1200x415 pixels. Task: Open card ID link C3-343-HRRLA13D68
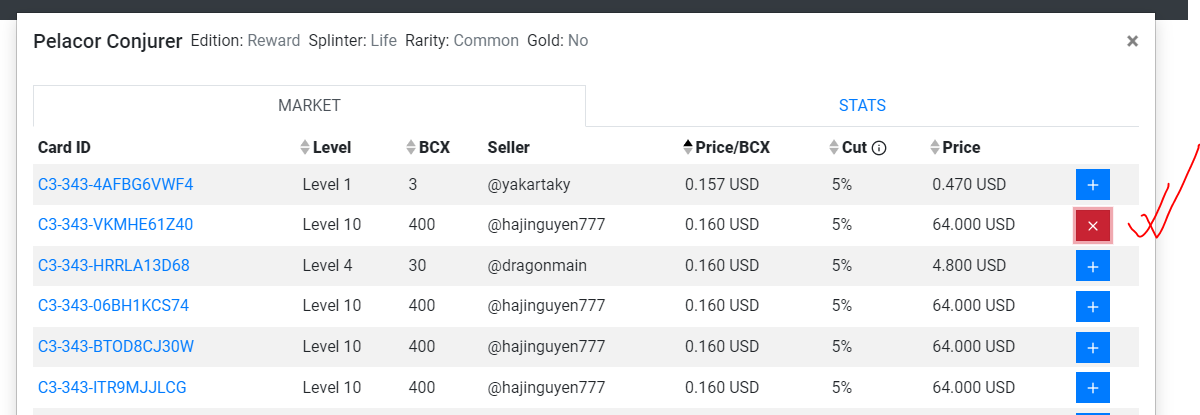point(113,266)
